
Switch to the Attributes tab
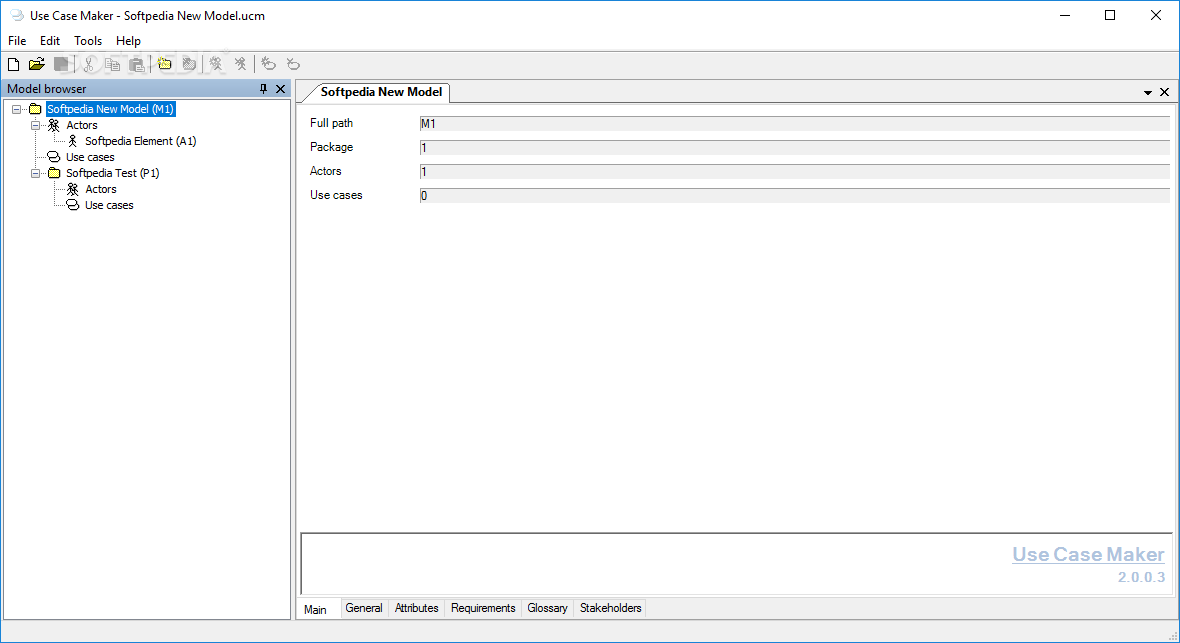(417, 608)
